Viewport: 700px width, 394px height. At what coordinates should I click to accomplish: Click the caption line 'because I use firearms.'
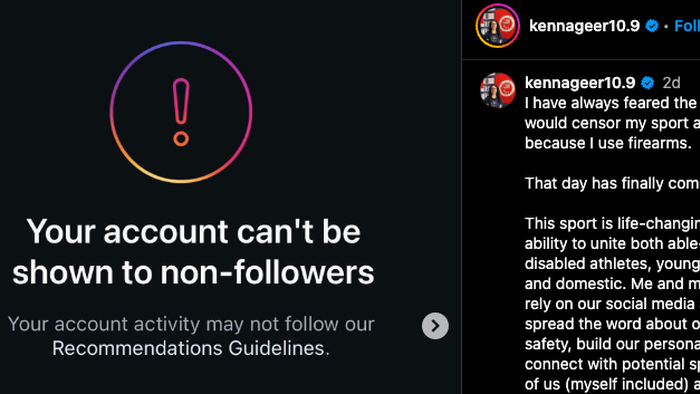click(x=608, y=143)
